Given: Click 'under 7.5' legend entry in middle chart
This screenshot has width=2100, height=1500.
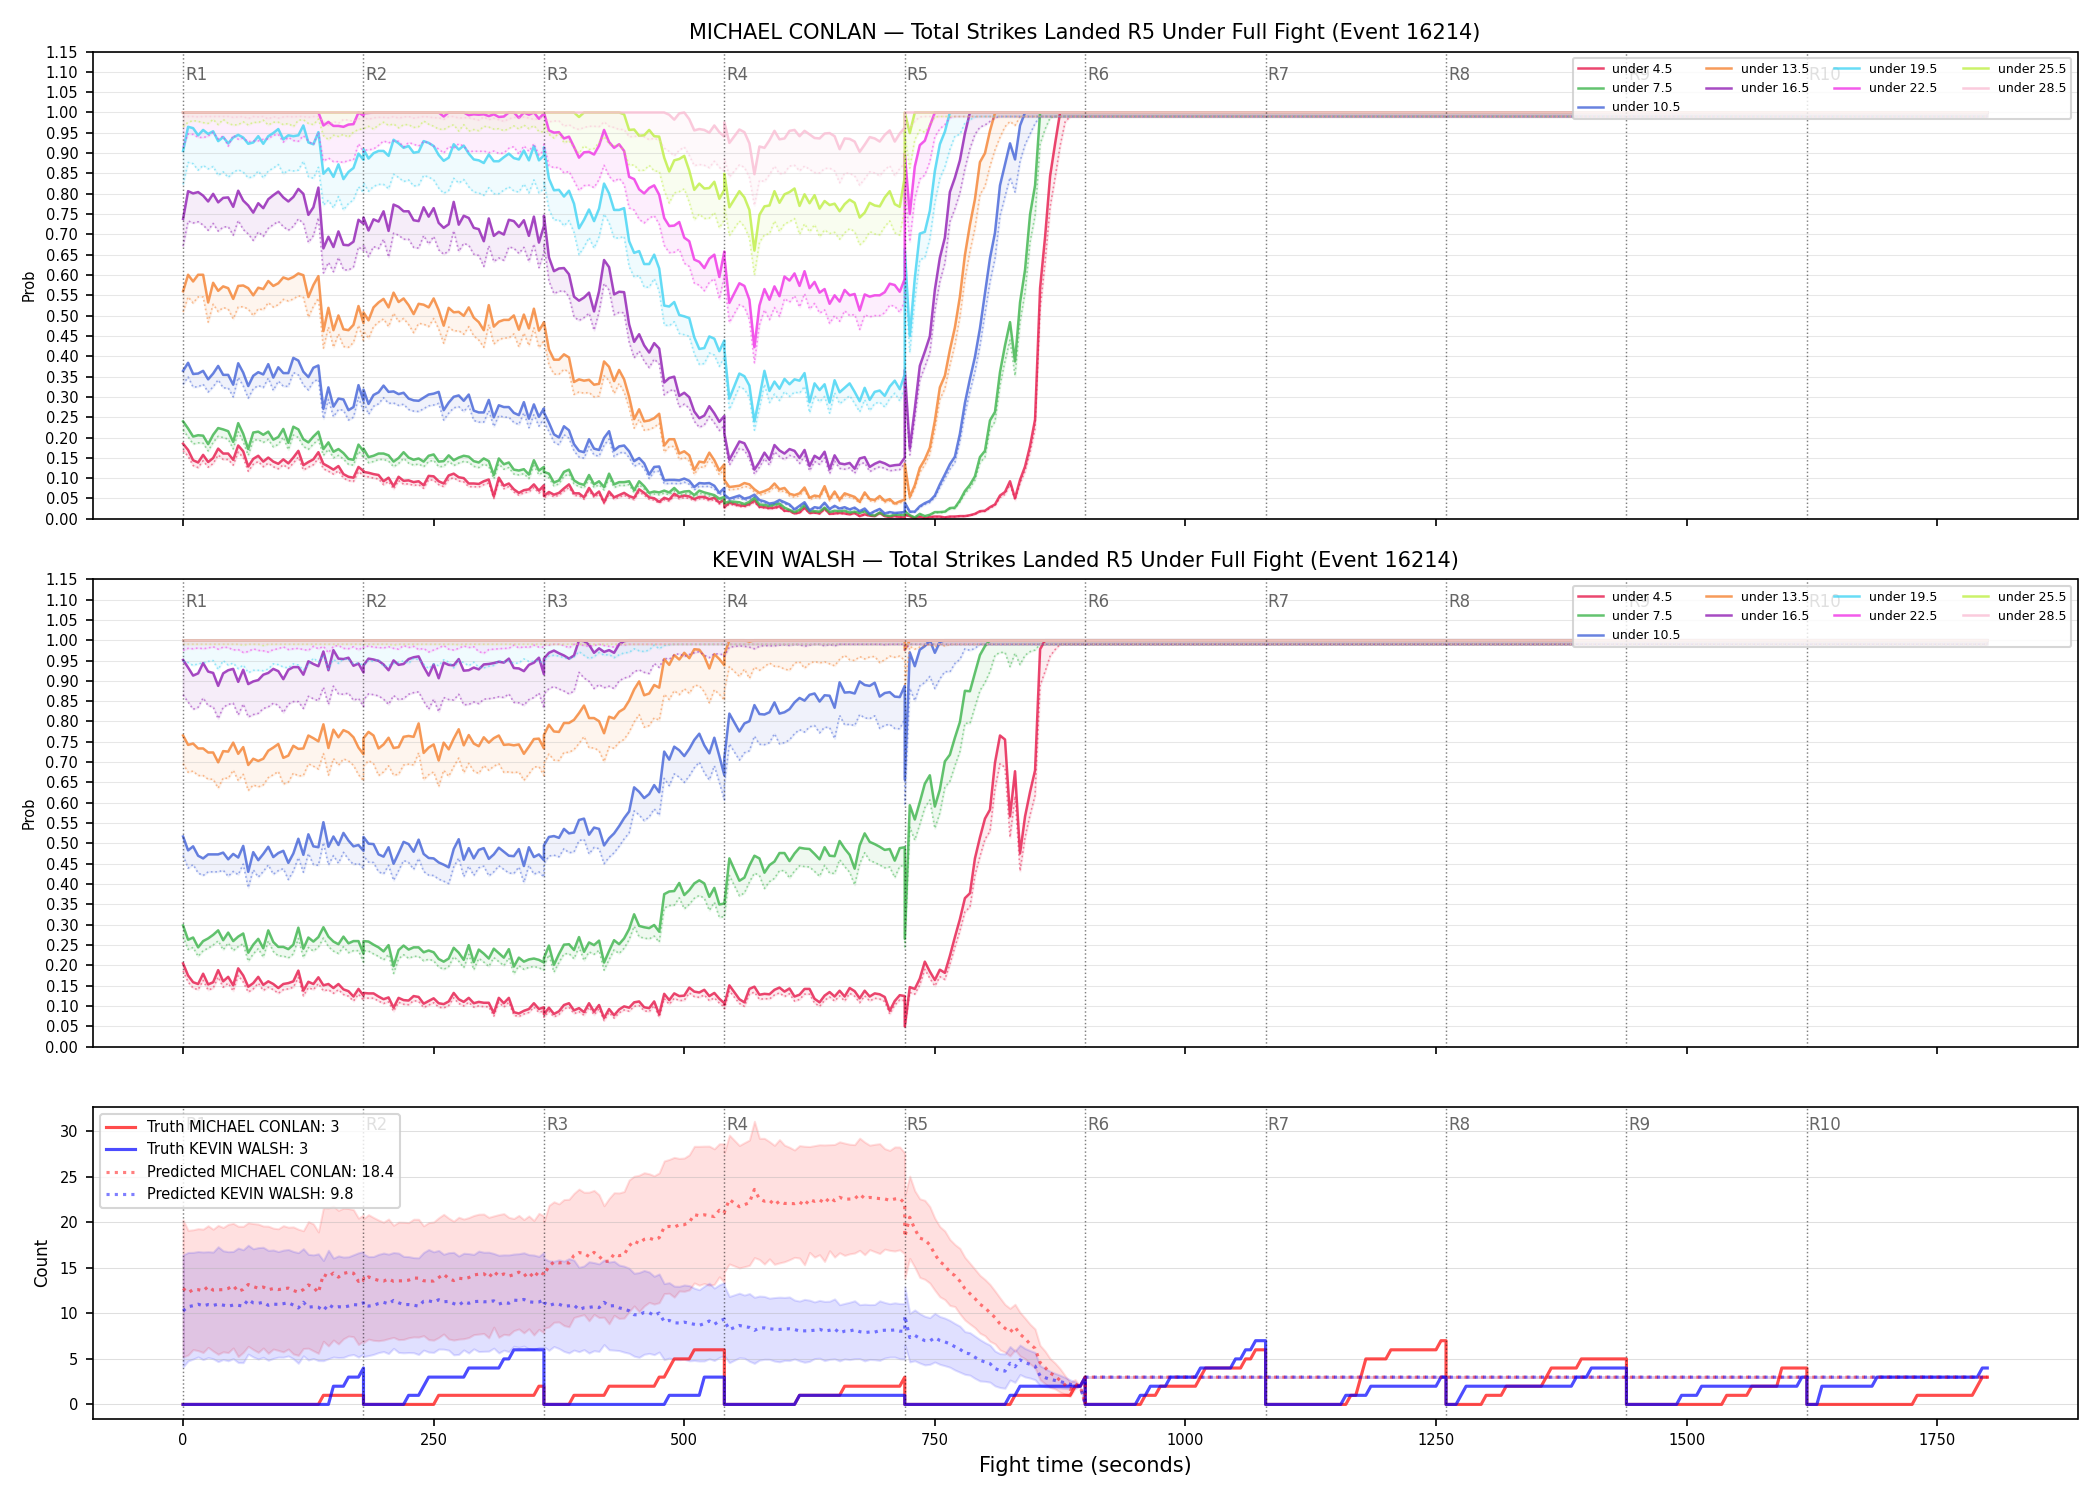Looking at the screenshot, I should click(1625, 616).
